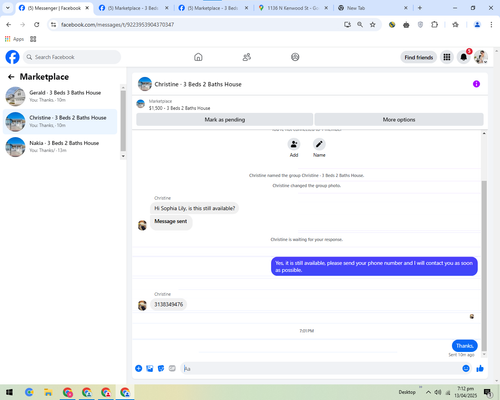This screenshot has height=400, width=500.
Task: Open Extensions puzzle icon
Action: 434,24
